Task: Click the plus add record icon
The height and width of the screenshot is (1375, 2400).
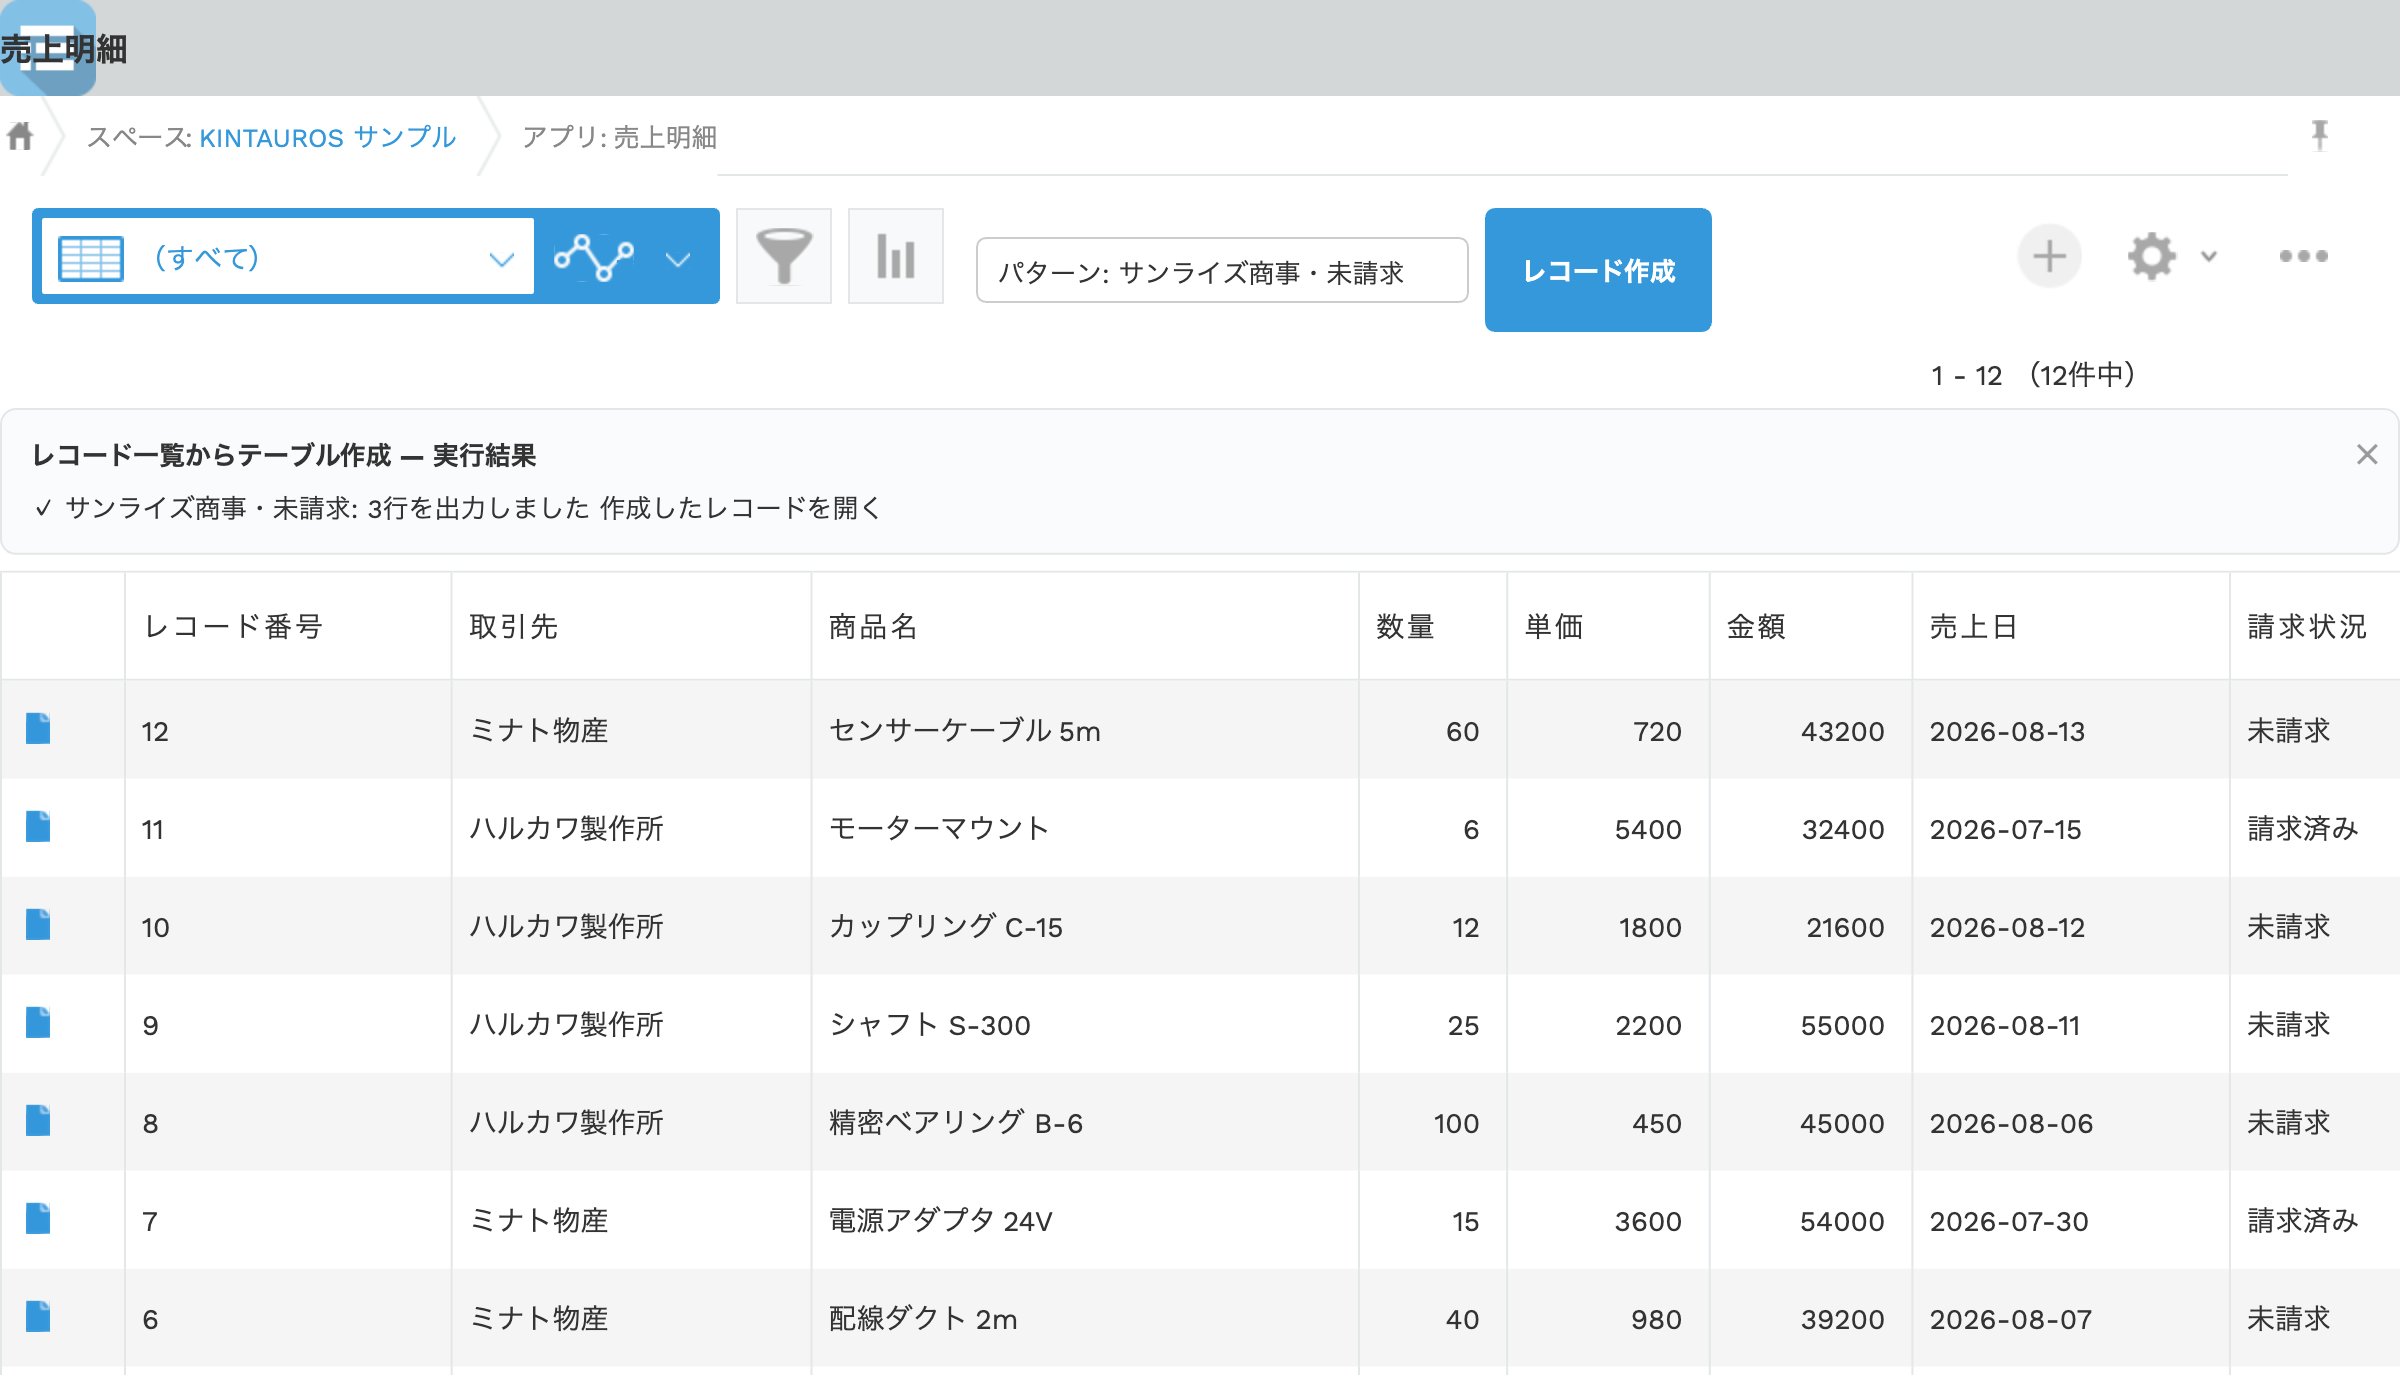Action: 2050,256
